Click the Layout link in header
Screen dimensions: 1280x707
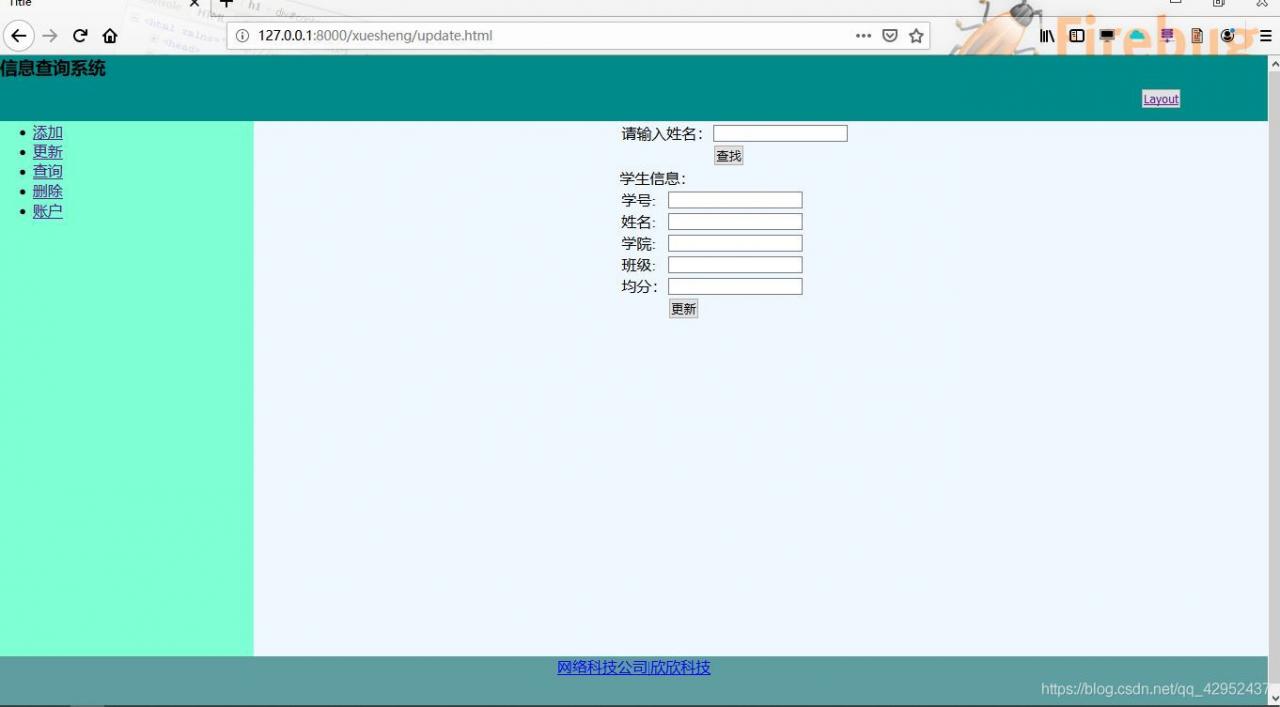tap(1161, 99)
